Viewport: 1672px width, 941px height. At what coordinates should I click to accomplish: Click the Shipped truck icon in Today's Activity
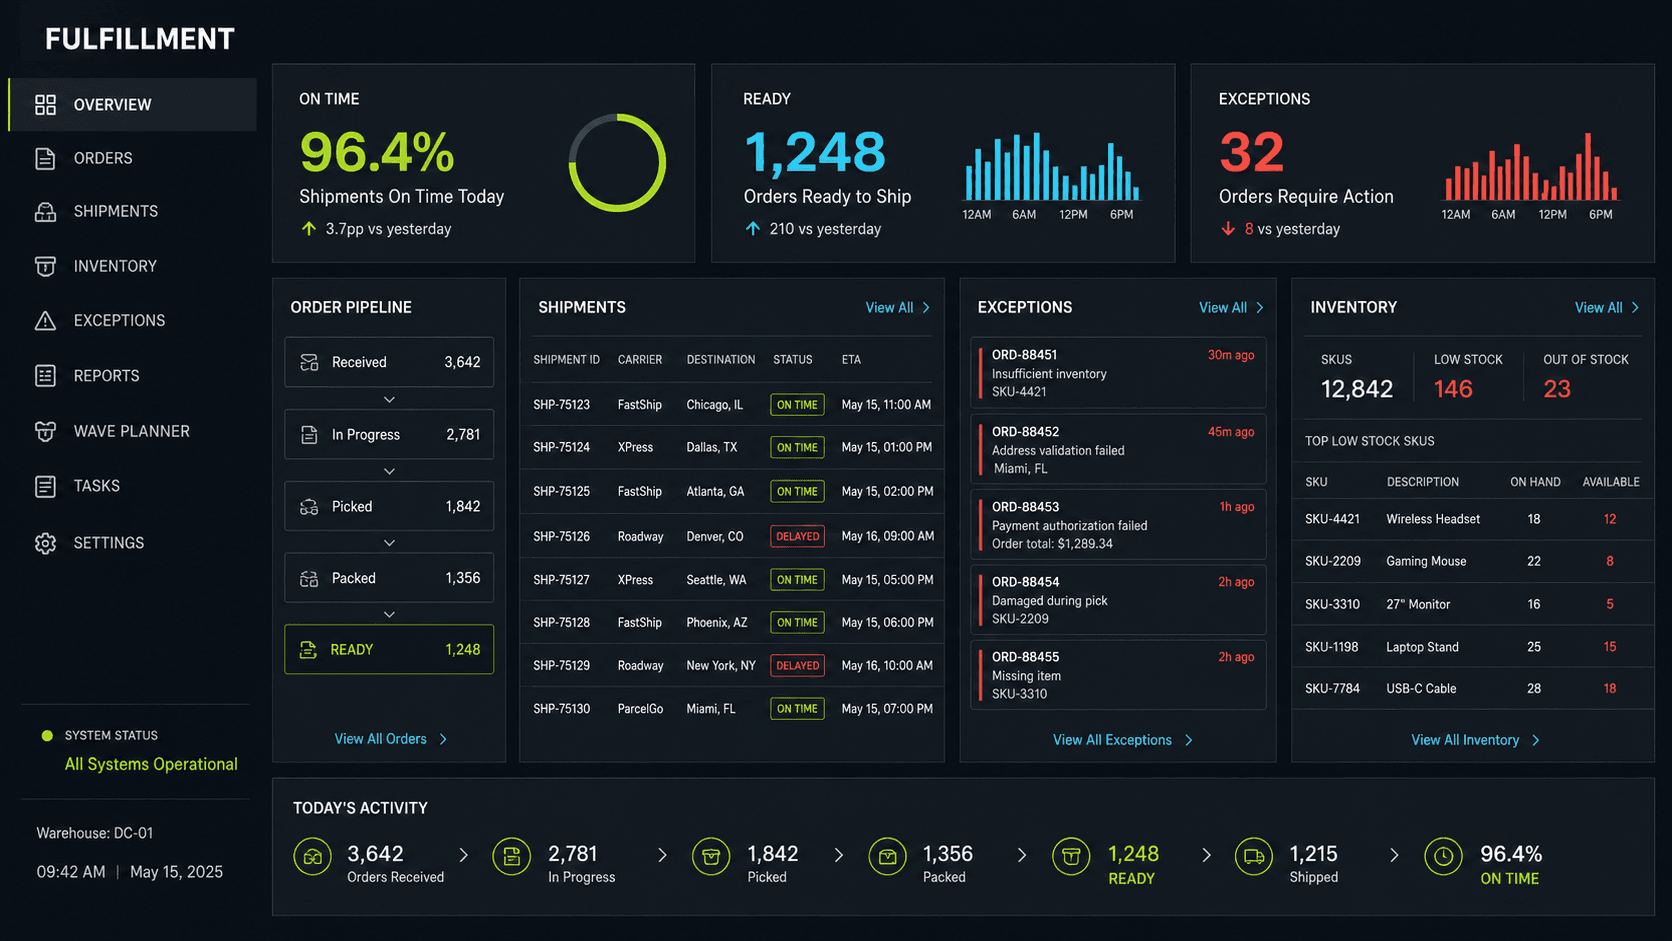coord(1254,856)
